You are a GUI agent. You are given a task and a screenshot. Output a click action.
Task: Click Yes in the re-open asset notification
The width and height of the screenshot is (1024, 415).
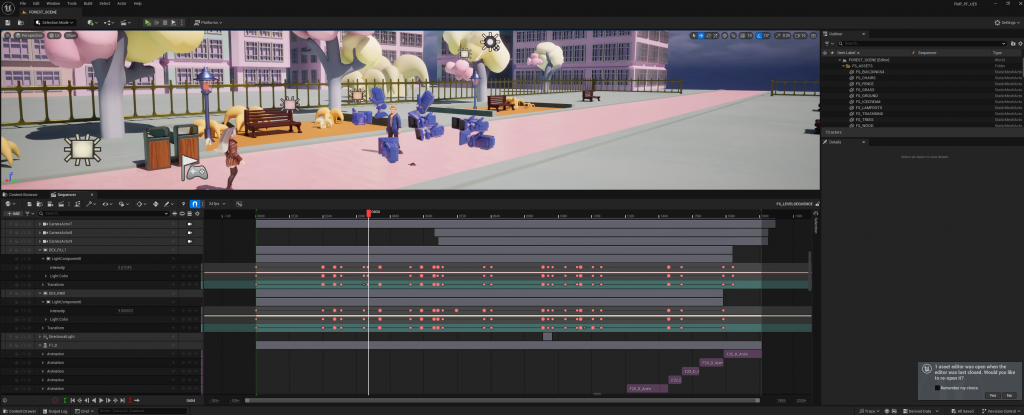[992, 396]
